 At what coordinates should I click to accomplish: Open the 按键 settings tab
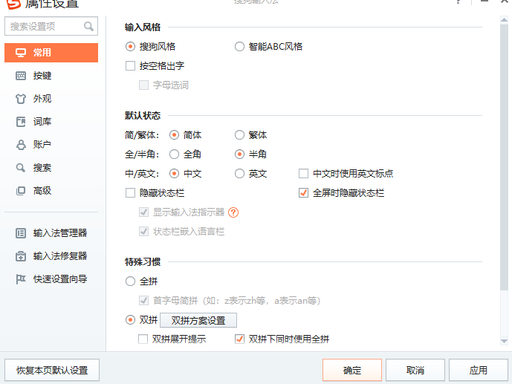click(x=51, y=76)
